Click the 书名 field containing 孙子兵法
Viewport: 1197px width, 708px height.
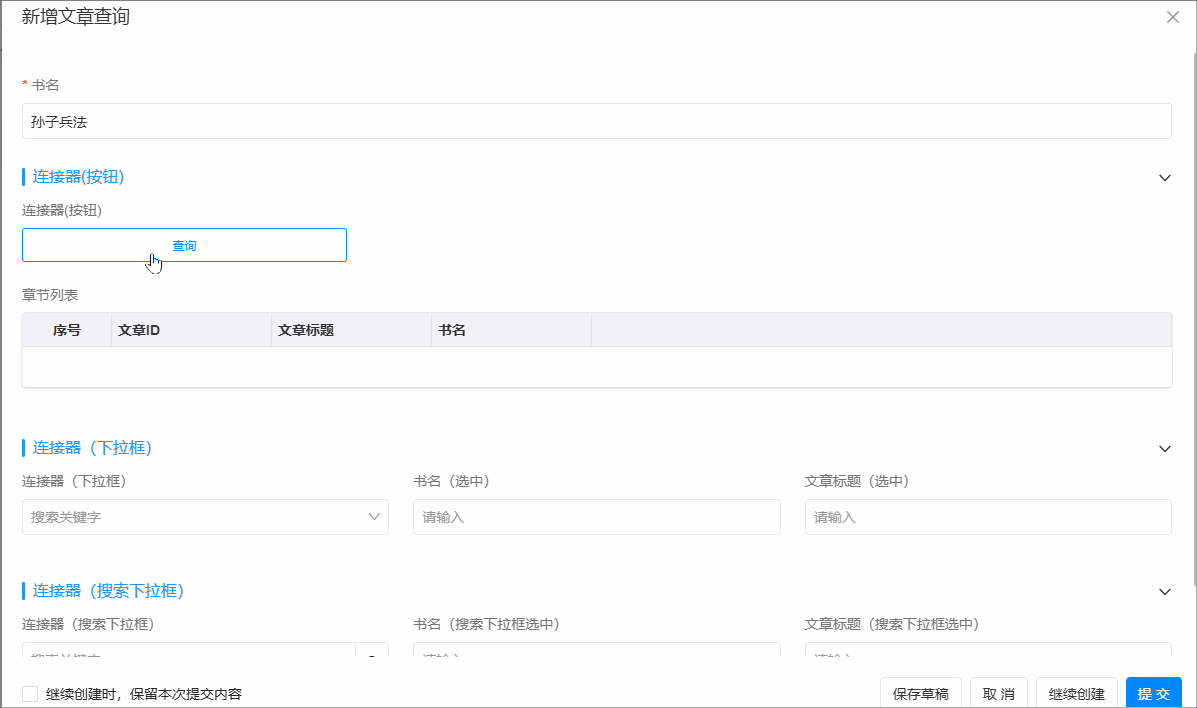(x=596, y=121)
